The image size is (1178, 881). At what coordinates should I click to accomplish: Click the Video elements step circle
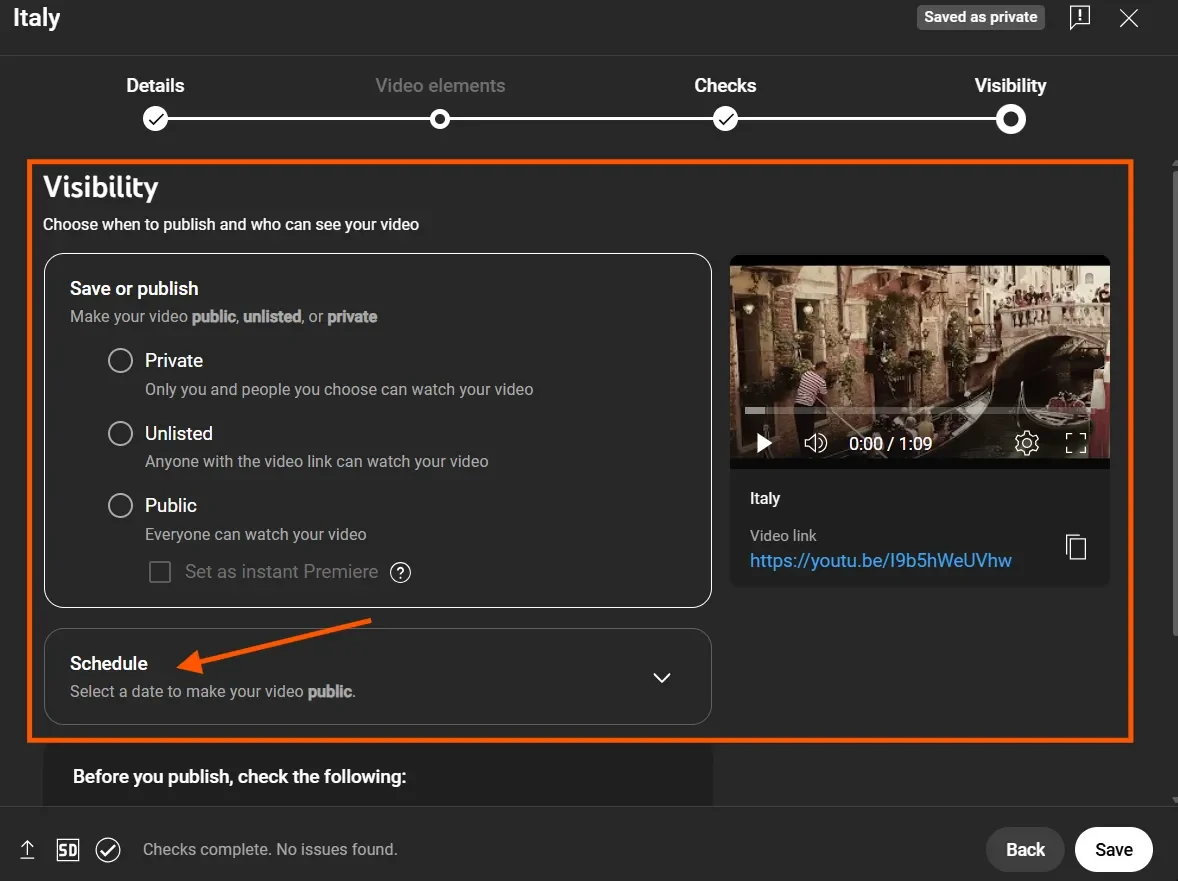440,119
